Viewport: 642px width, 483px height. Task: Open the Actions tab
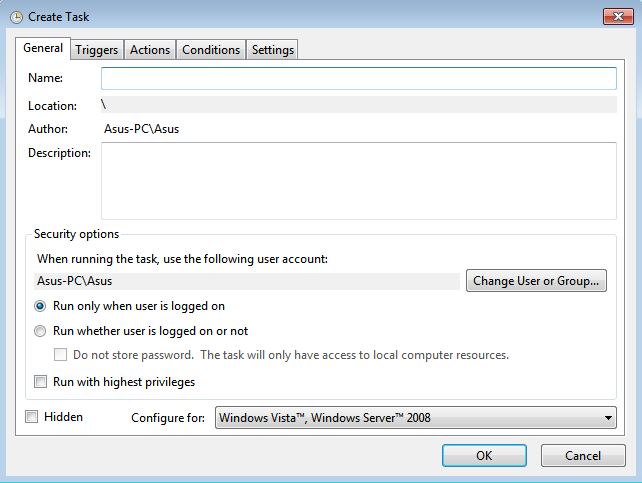click(150, 50)
